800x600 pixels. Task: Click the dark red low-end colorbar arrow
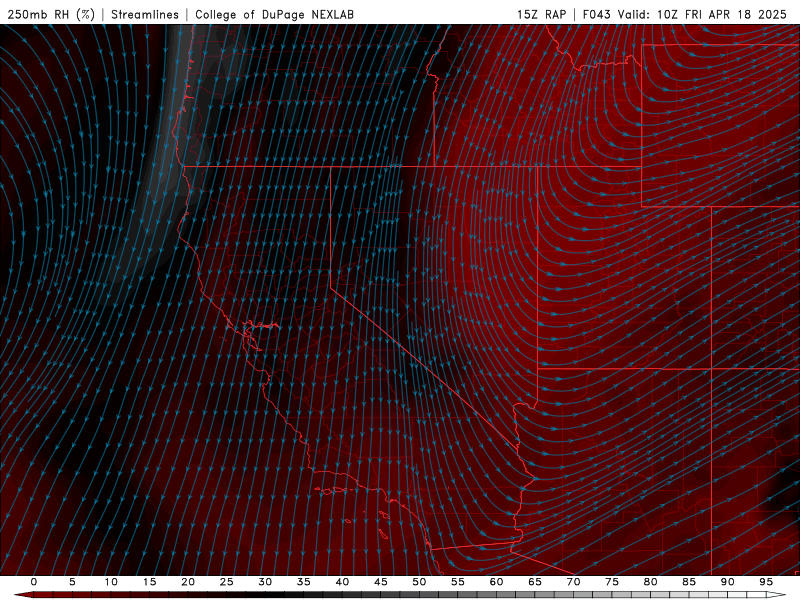(24, 595)
